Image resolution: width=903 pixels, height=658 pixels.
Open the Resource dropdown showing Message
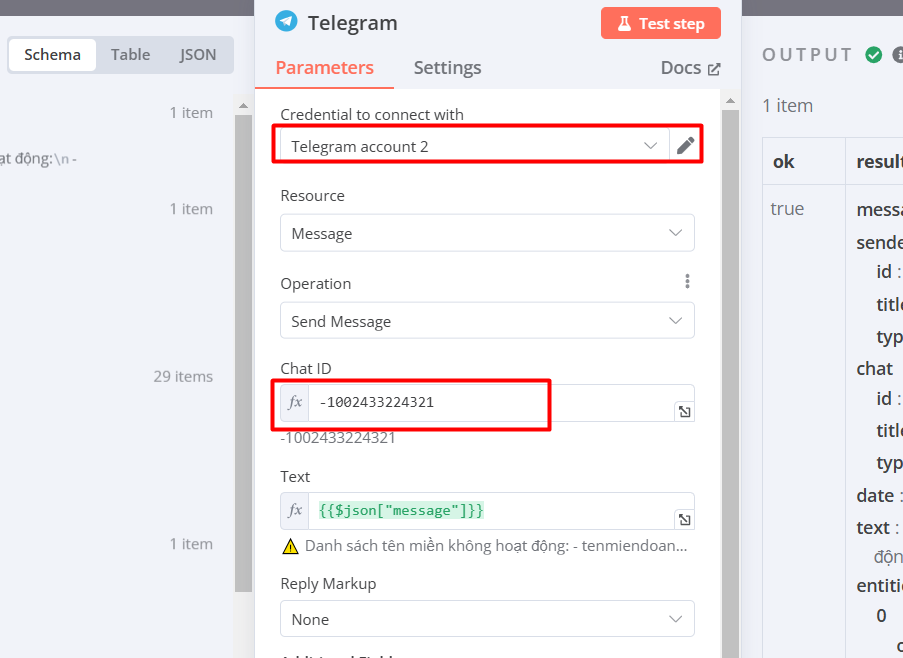(487, 233)
